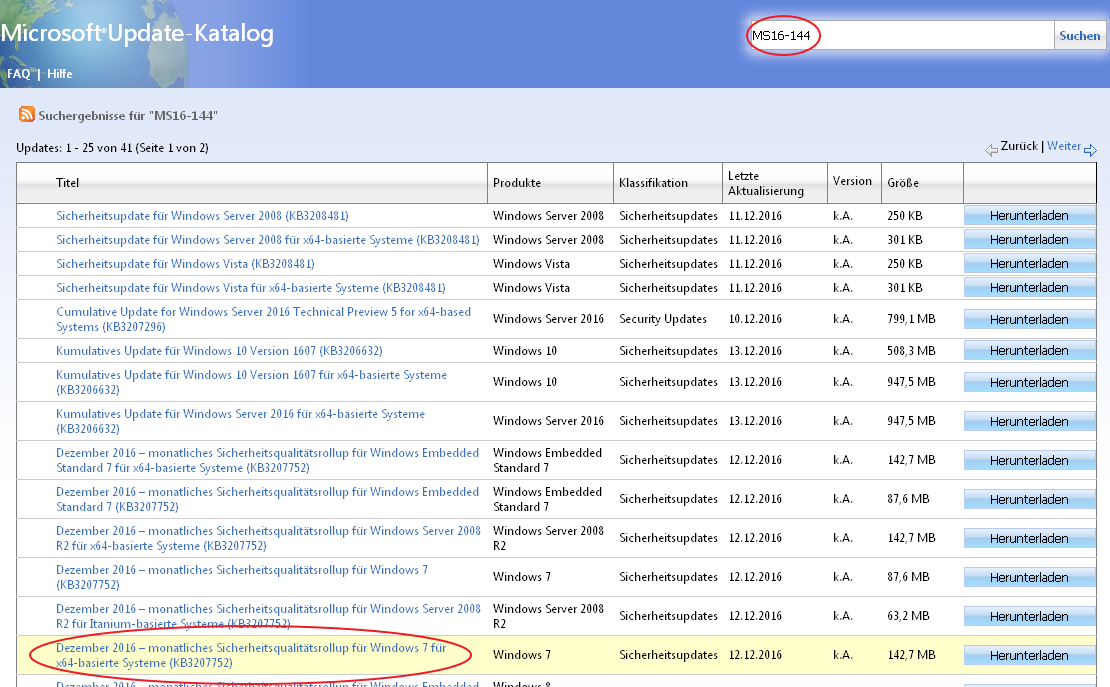Click the Weiter right arrow icon
The image size is (1110, 687).
tap(1090, 149)
